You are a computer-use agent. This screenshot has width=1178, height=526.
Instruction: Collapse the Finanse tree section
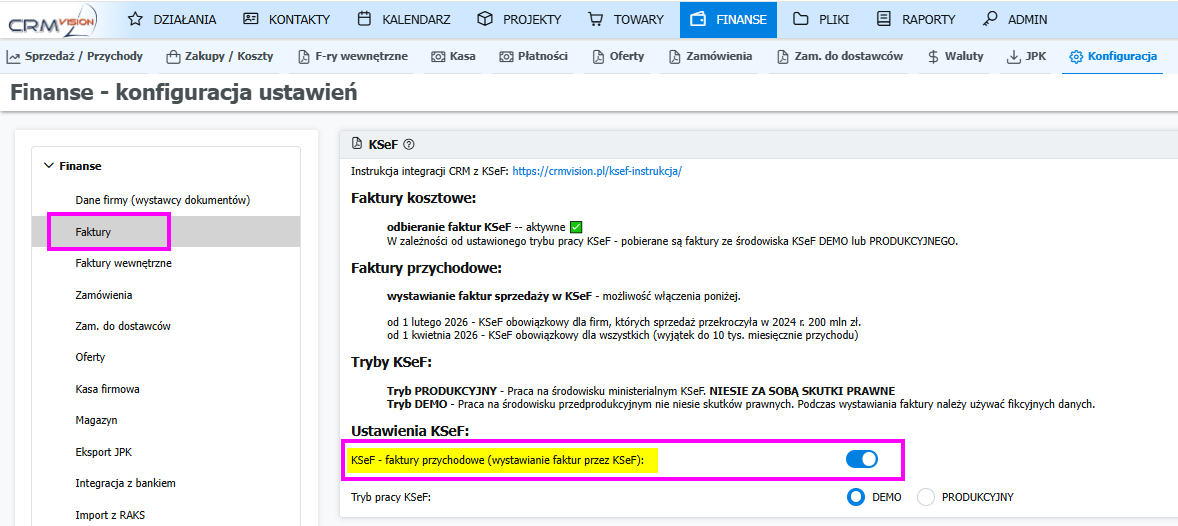point(50,165)
